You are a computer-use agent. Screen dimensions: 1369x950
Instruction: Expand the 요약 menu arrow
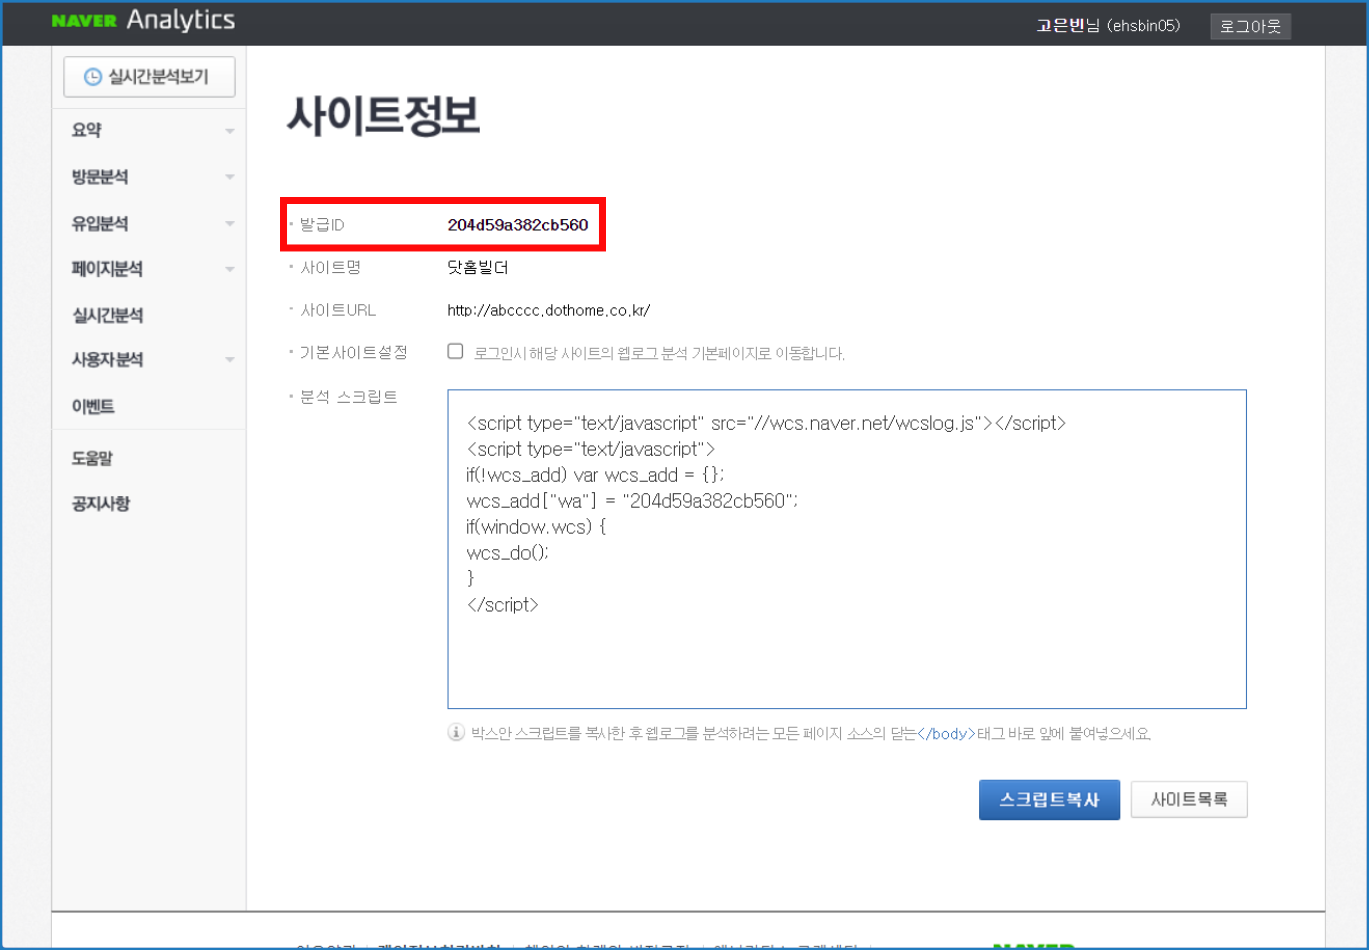[x=230, y=131]
